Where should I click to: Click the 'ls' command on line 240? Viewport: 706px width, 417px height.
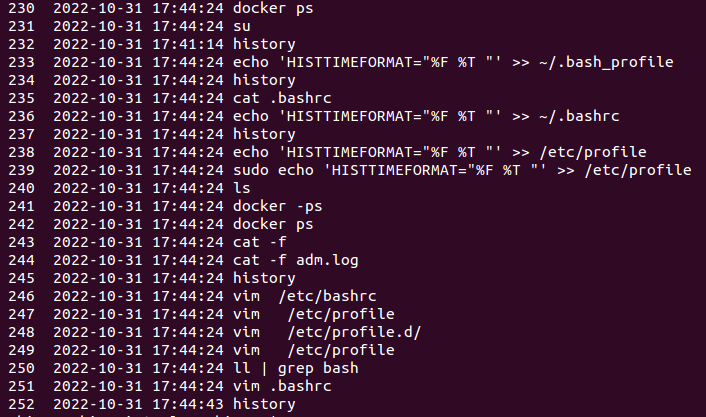242,188
